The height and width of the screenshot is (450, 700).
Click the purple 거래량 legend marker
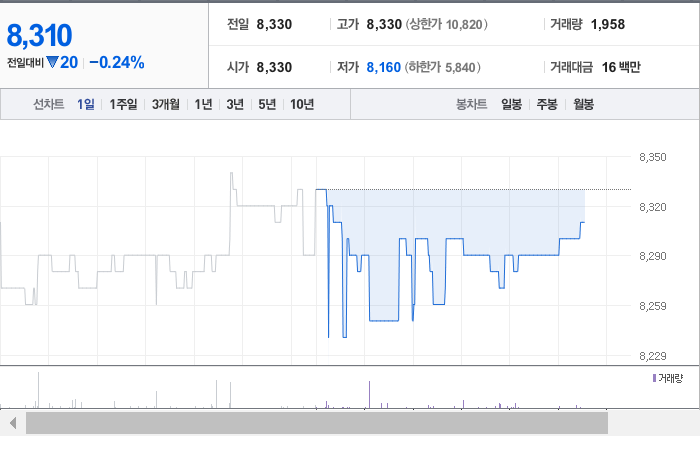coord(654,378)
